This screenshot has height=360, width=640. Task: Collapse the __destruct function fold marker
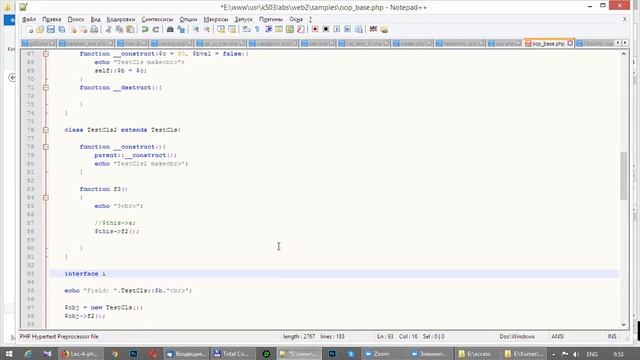coord(46,87)
